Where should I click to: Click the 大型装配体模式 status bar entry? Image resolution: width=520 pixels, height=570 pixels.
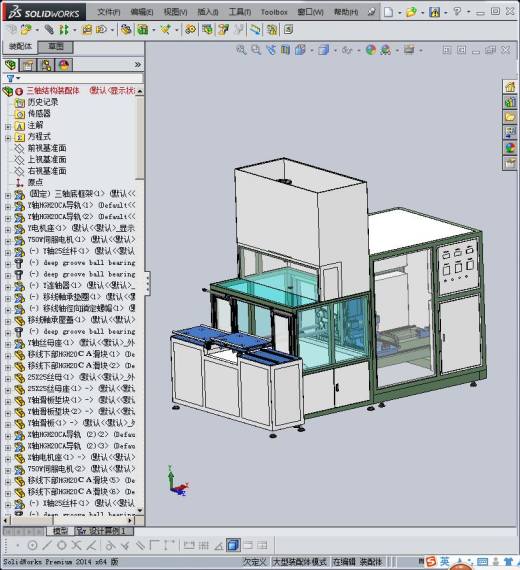tap(300, 562)
